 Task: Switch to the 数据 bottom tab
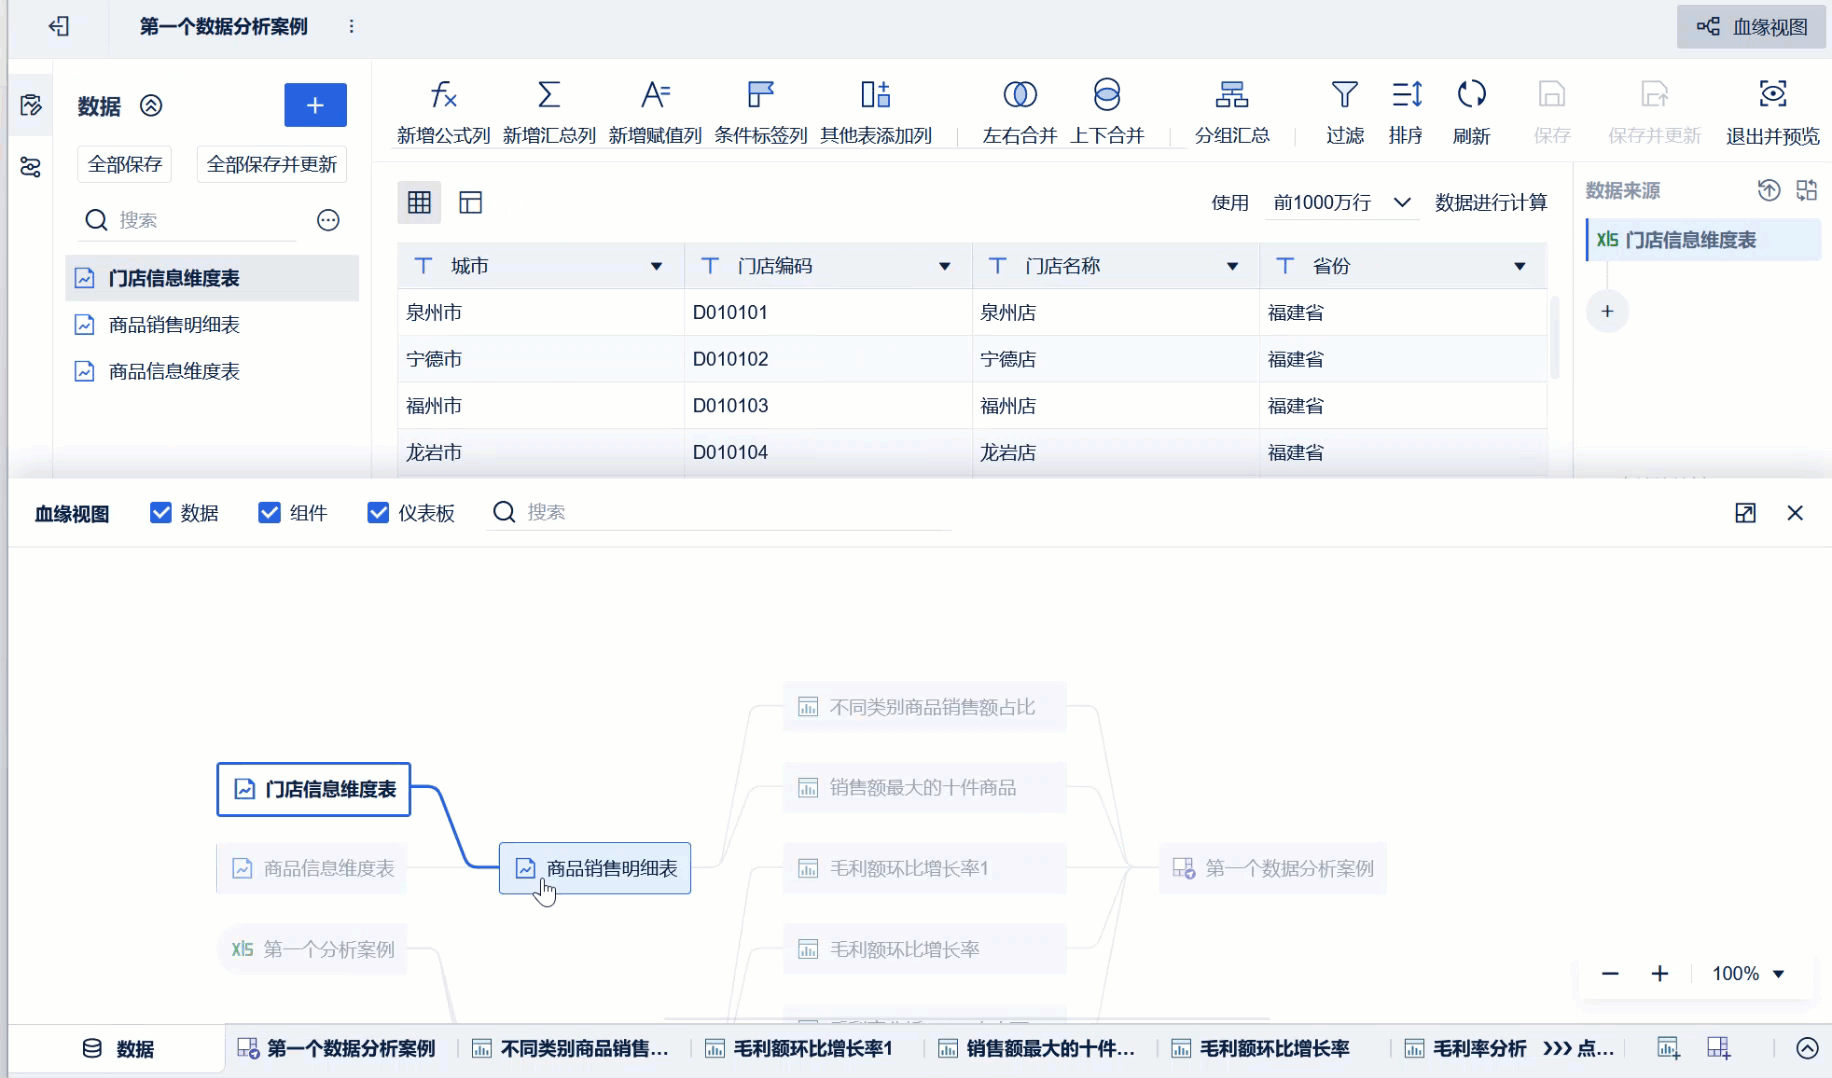click(118, 1049)
